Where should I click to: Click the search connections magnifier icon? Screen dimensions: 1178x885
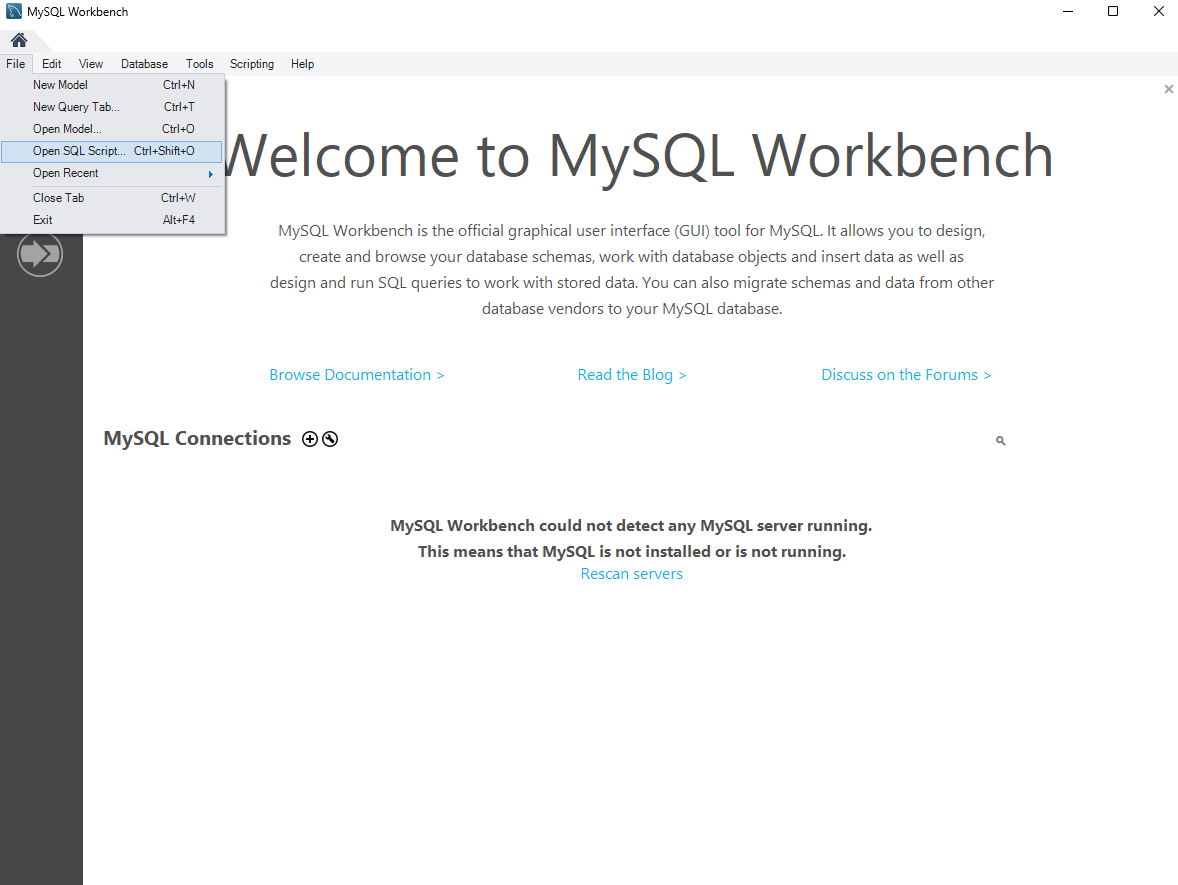(x=1000, y=440)
